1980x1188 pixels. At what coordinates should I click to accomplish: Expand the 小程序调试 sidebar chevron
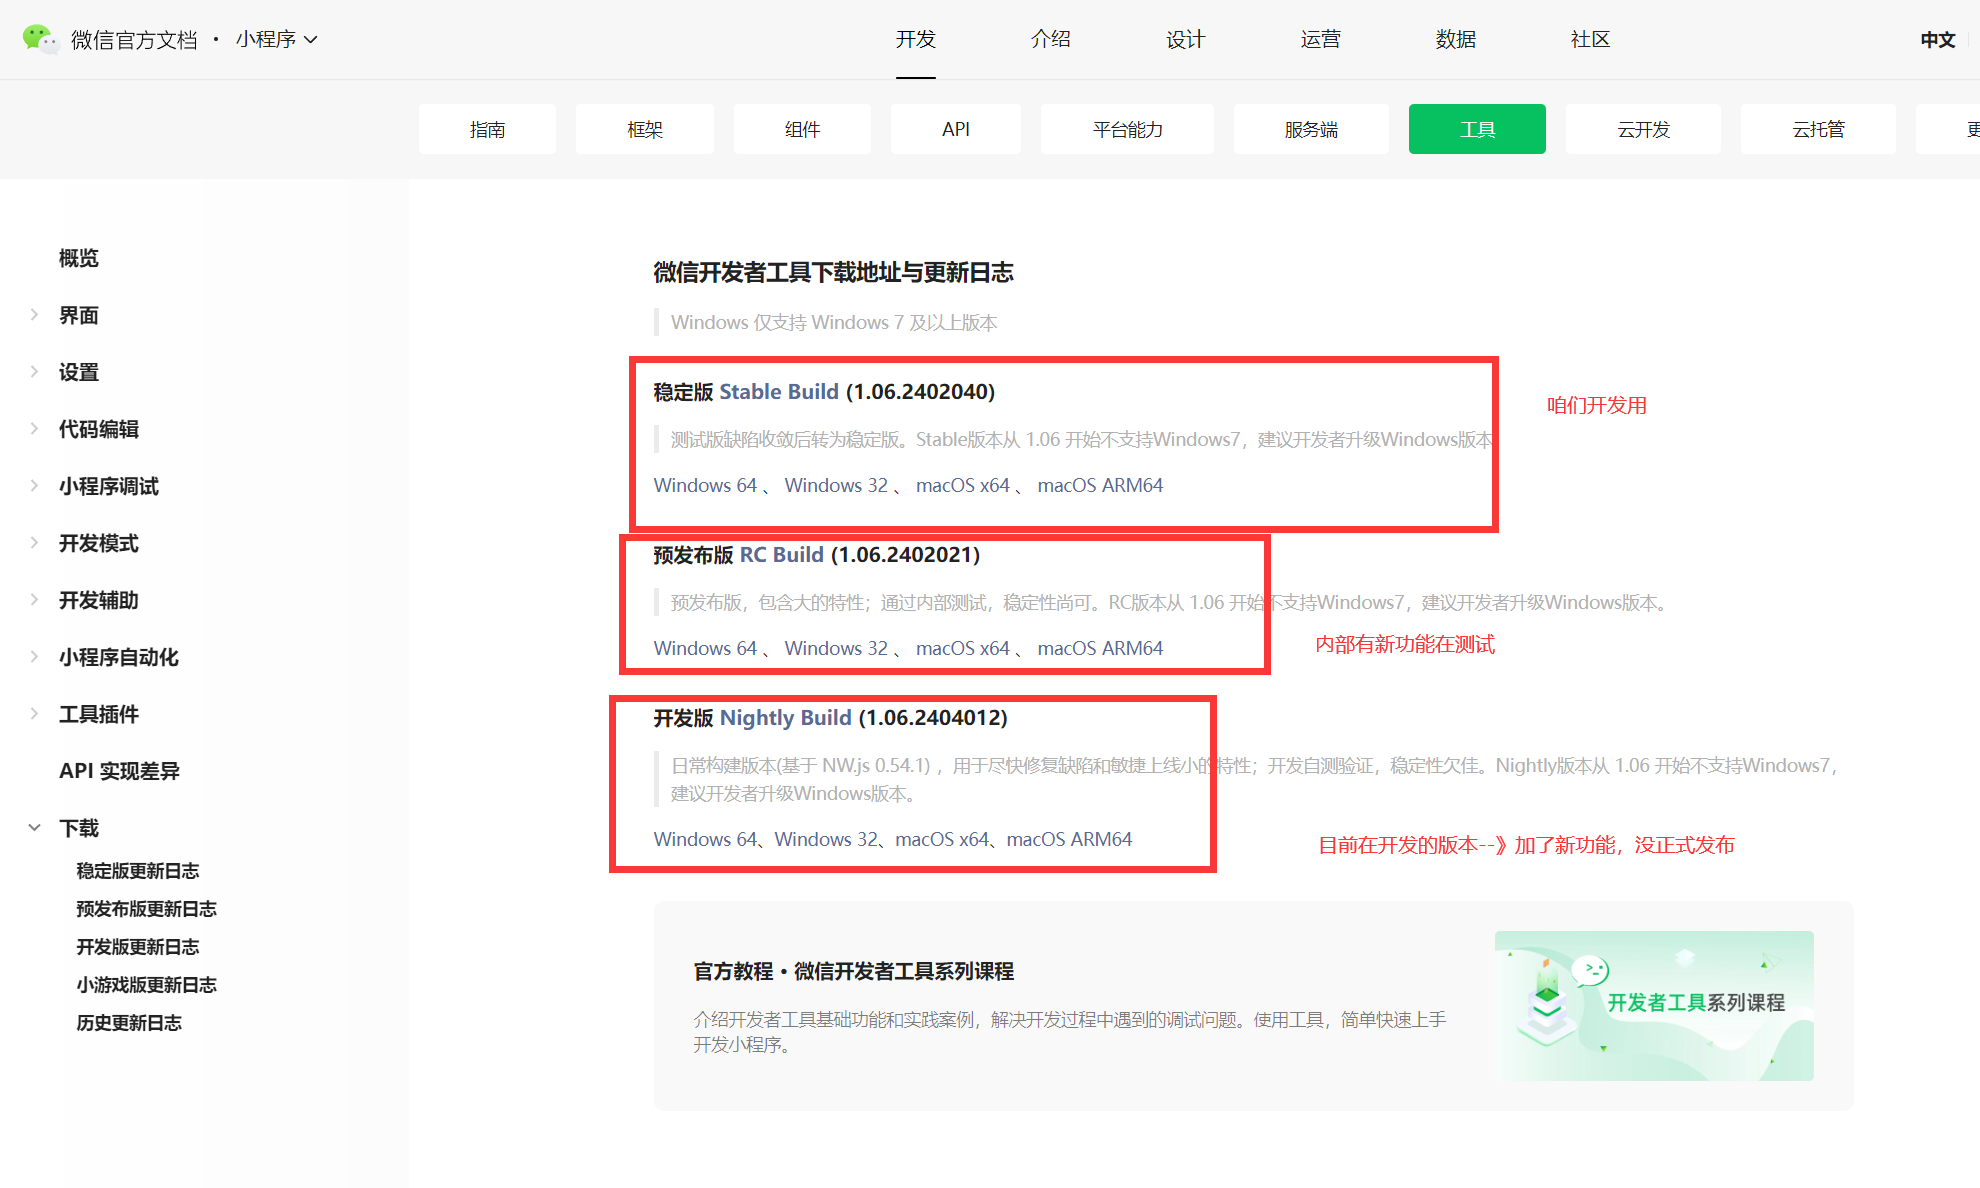click(34, 486)
